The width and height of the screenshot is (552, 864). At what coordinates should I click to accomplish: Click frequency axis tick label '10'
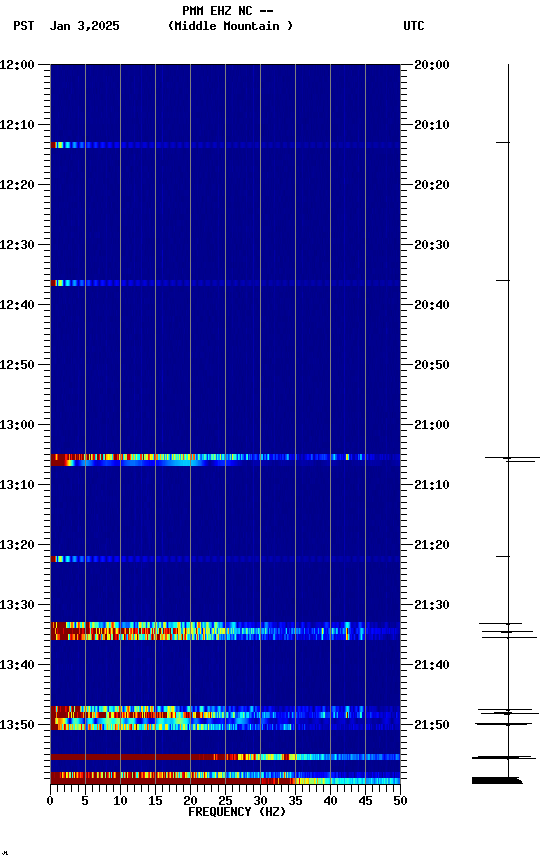coord(120,801)
